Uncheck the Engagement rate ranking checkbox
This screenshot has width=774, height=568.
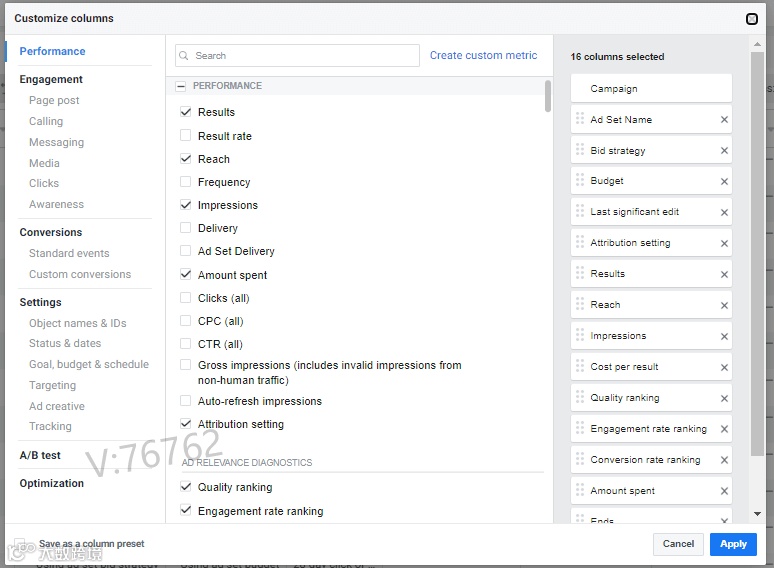(x=186, y=510)
